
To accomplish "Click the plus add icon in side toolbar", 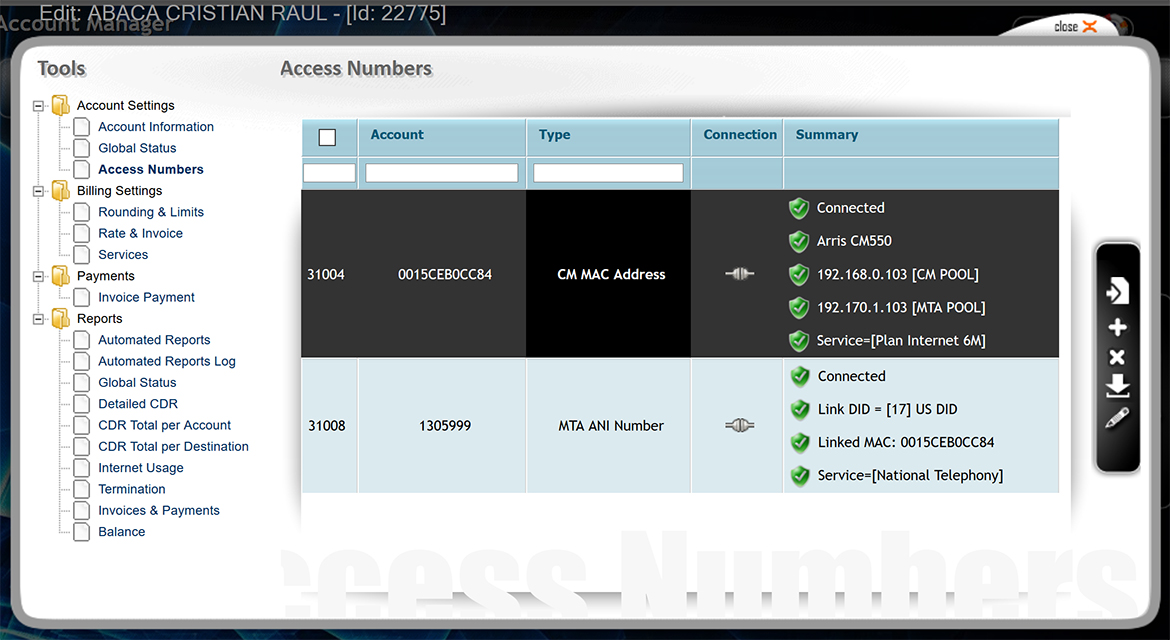I will tap(1117, 328).
